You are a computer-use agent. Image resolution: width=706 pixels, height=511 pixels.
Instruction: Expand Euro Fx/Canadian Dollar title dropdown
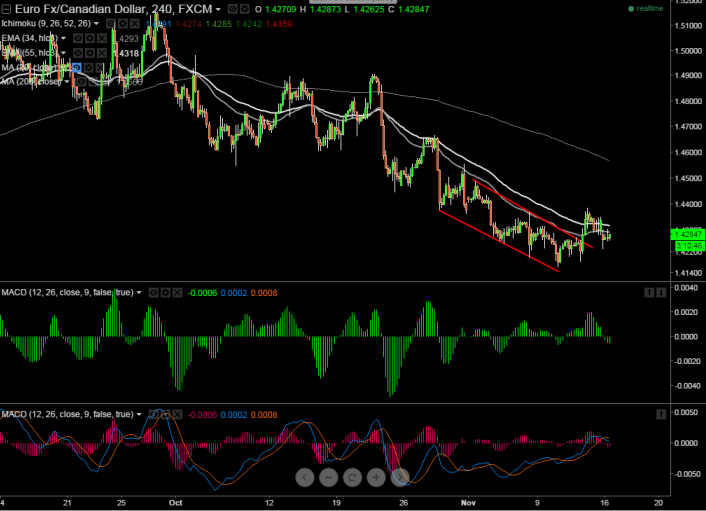pyautogui.click(x=219, y=9)
